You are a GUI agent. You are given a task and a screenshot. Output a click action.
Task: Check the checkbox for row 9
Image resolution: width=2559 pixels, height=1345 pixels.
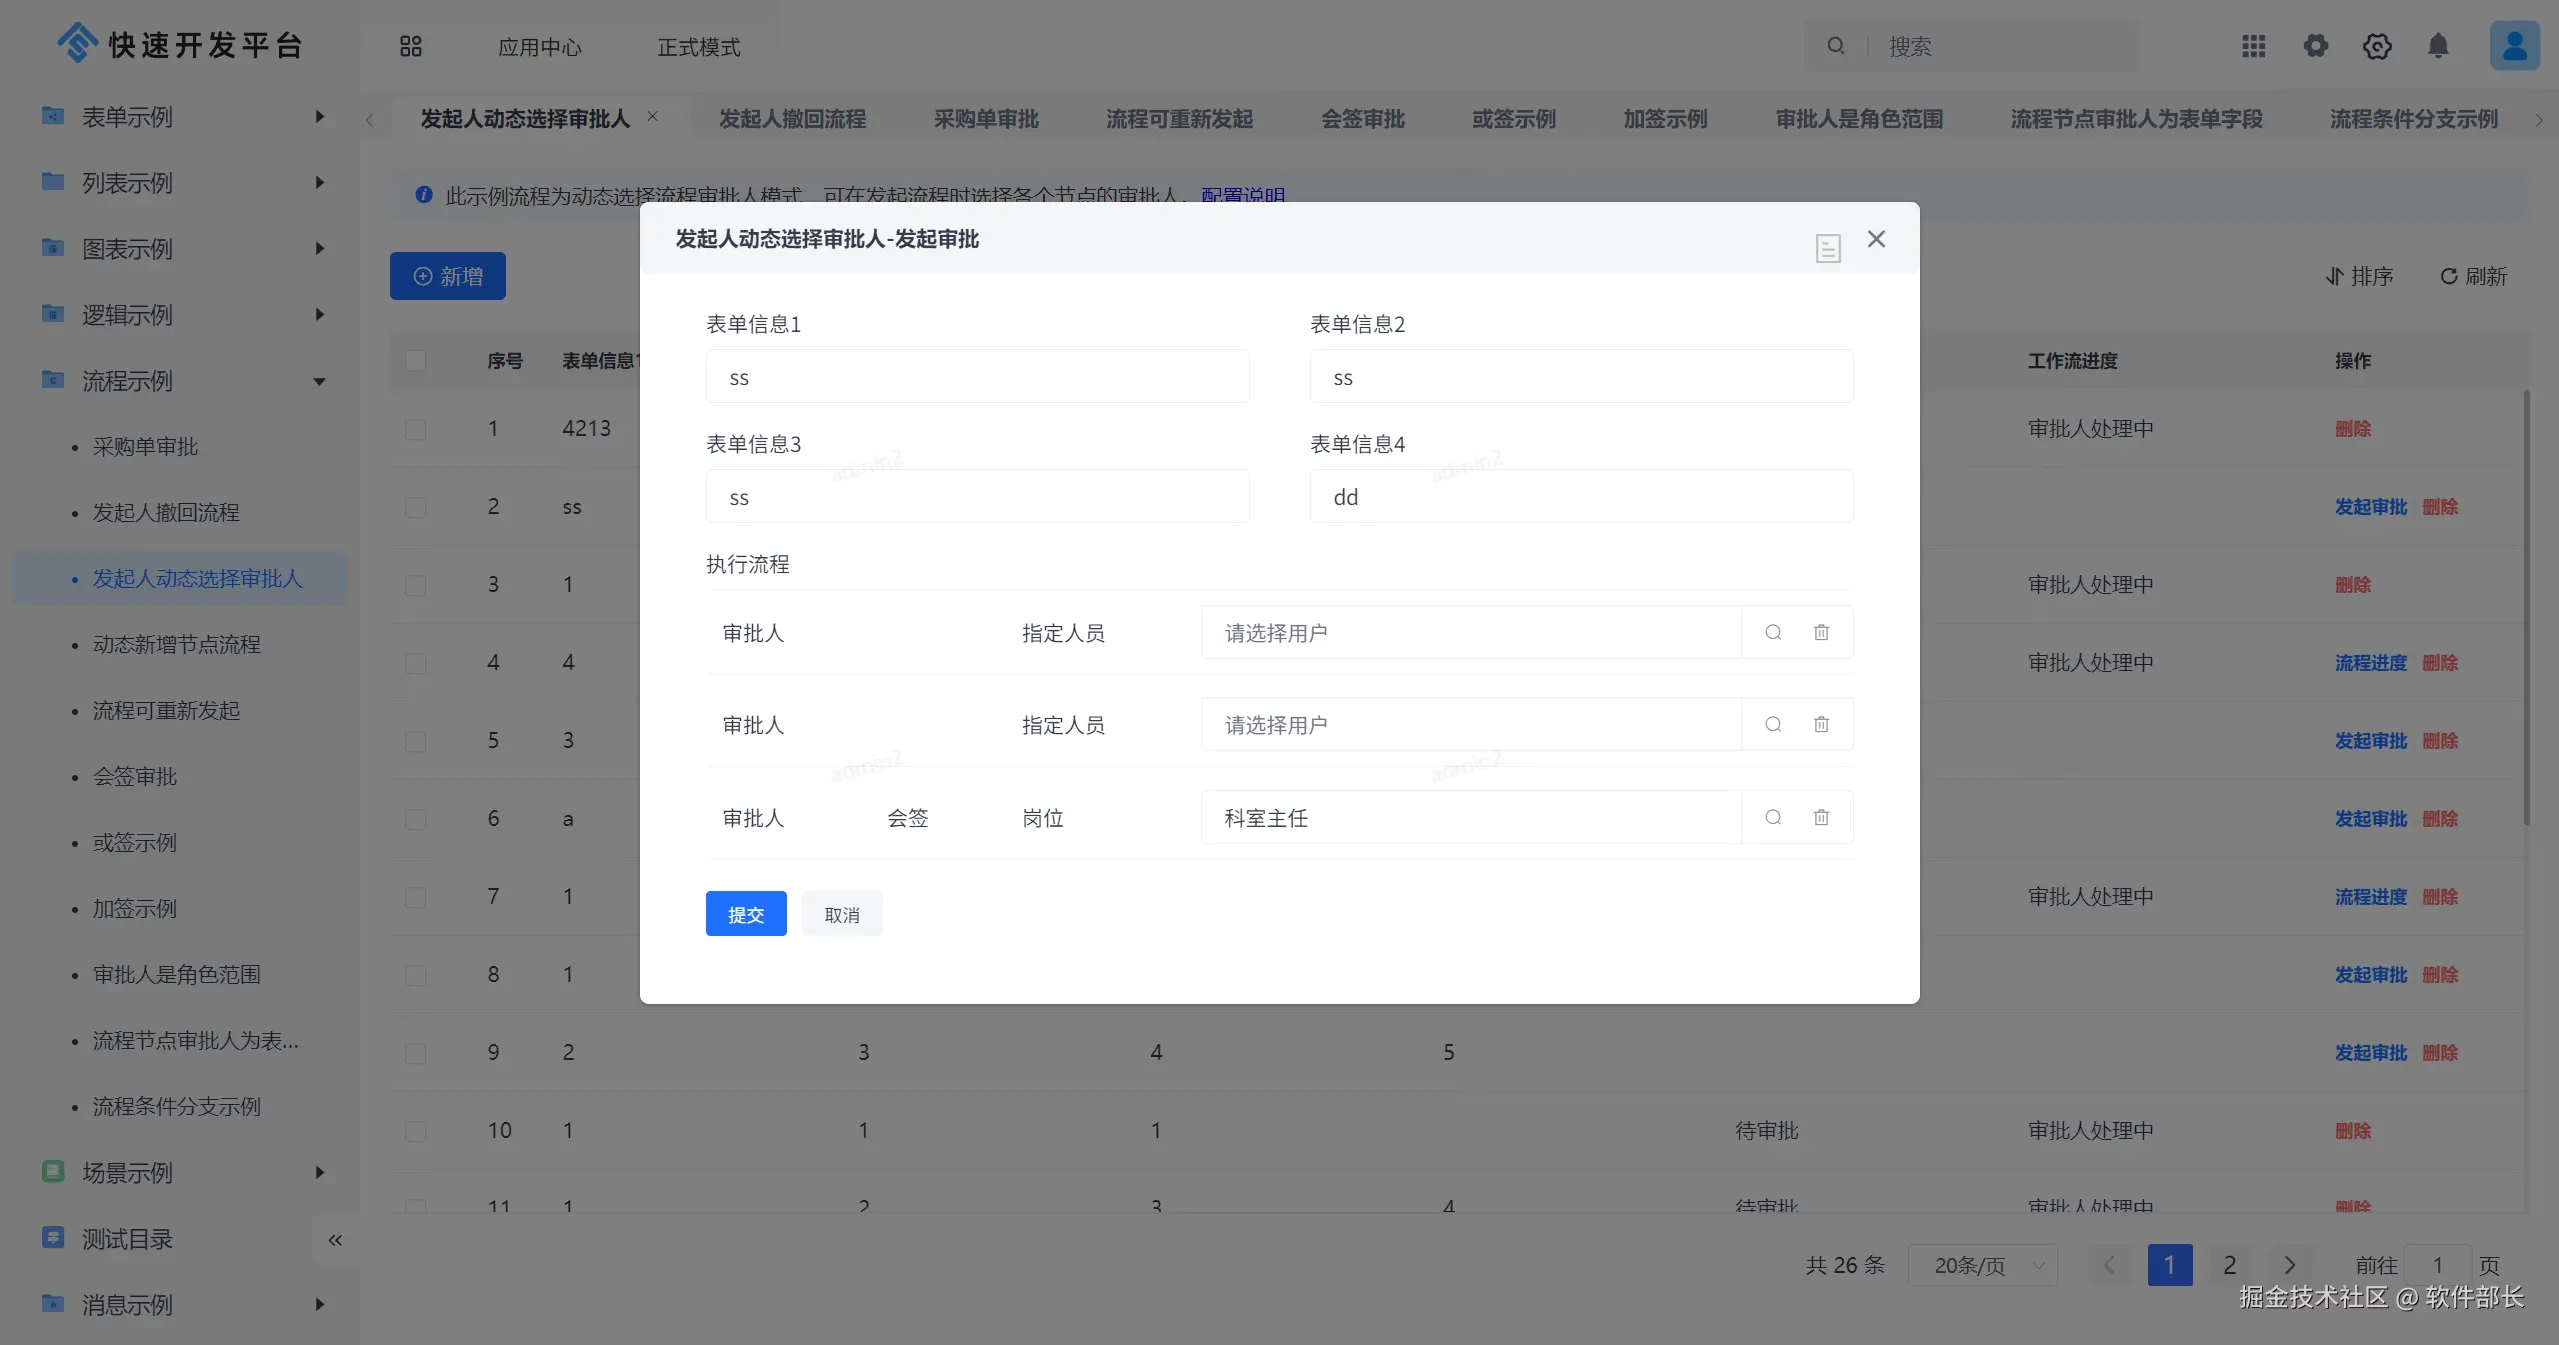(x=415, y=1053)
